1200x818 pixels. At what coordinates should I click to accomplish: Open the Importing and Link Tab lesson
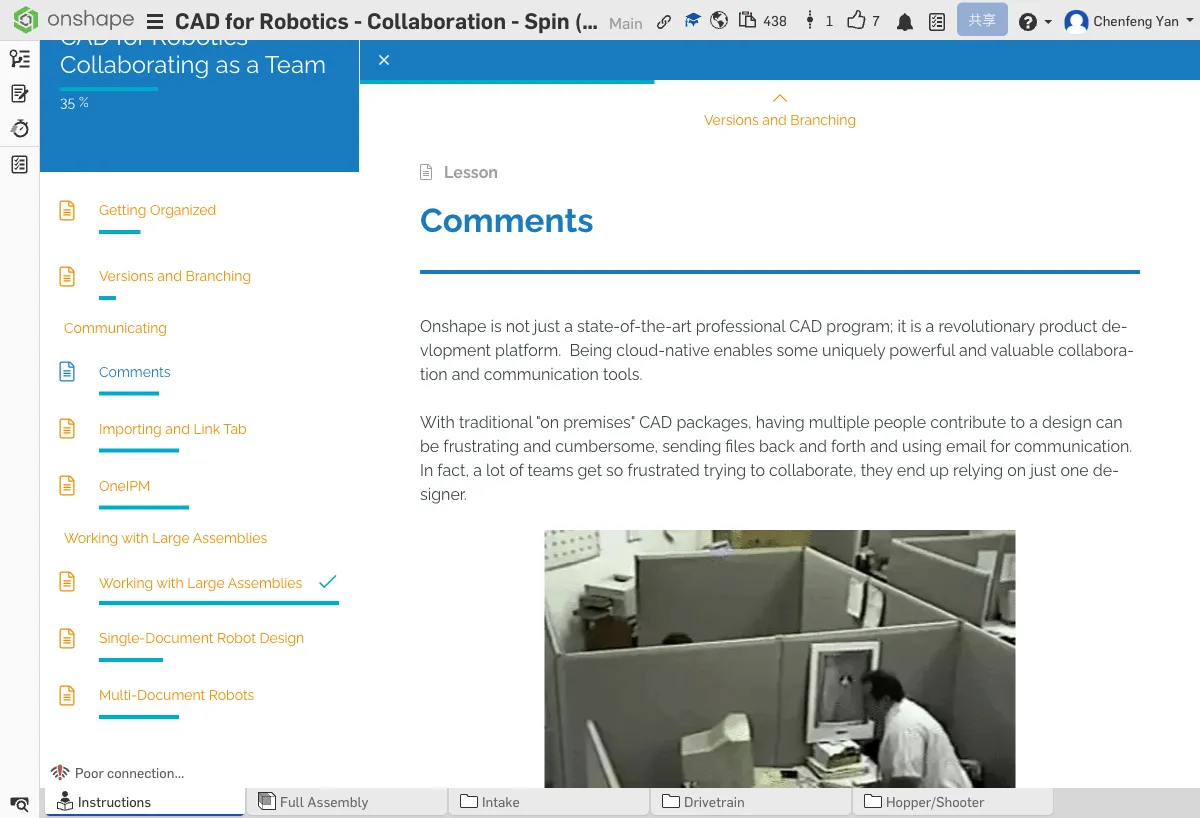click(x=172, y=429)
